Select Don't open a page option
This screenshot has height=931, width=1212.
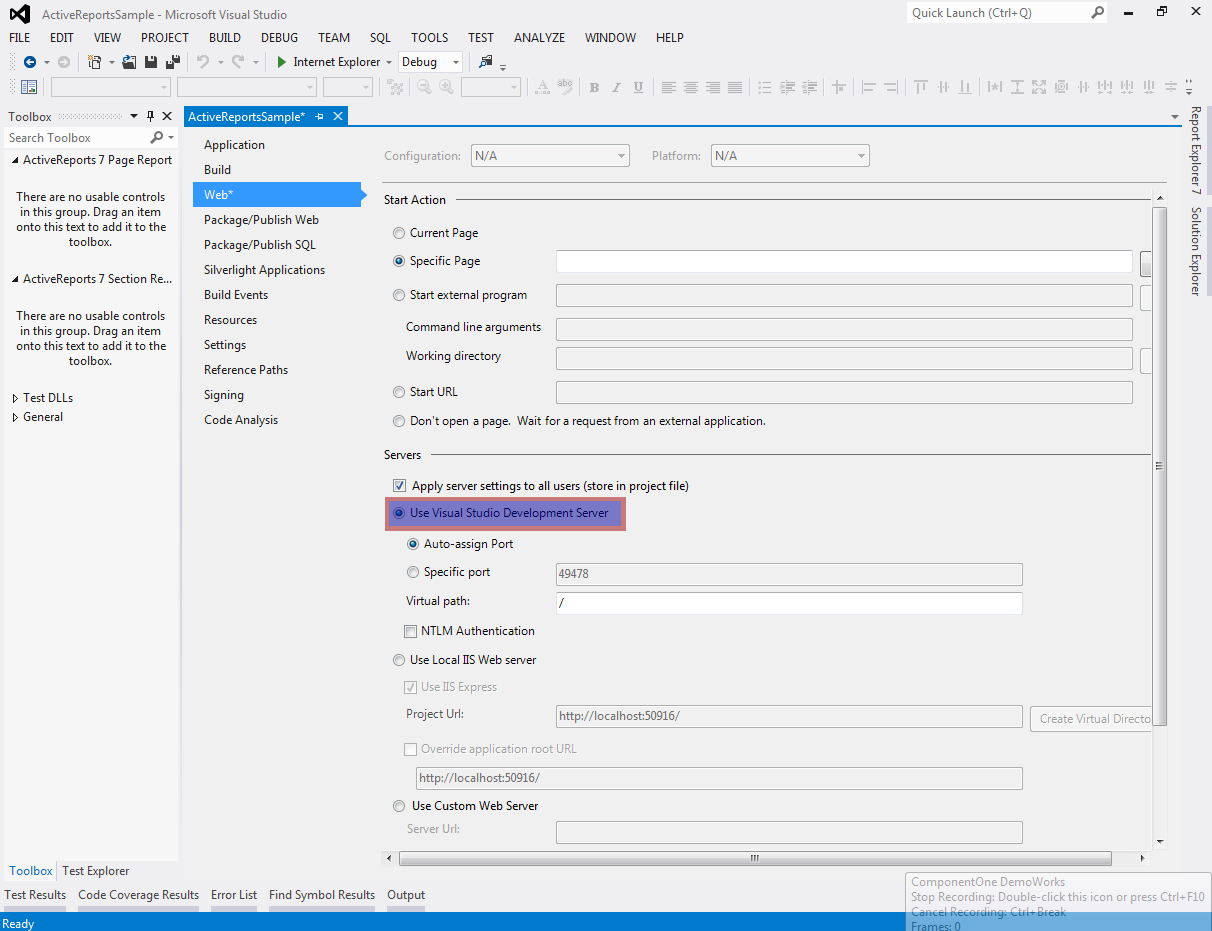400,421
